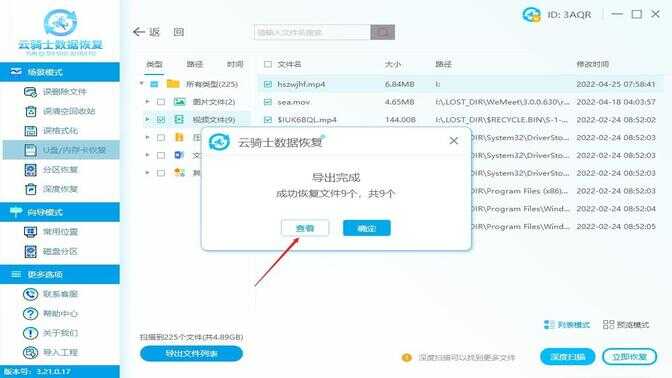Toggle checkbox of the document type tree row
672x378 pixels.
[161, 155]
